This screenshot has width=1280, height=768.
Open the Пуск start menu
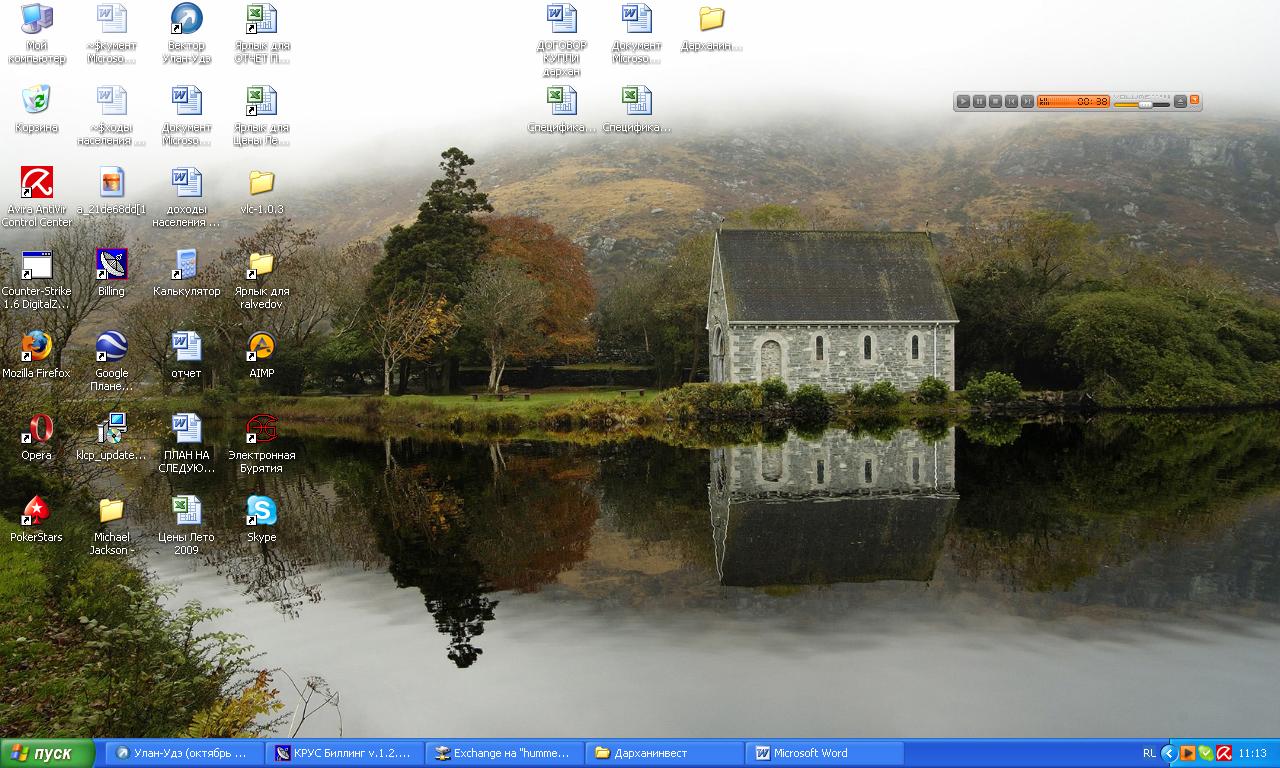pos(47,753)
